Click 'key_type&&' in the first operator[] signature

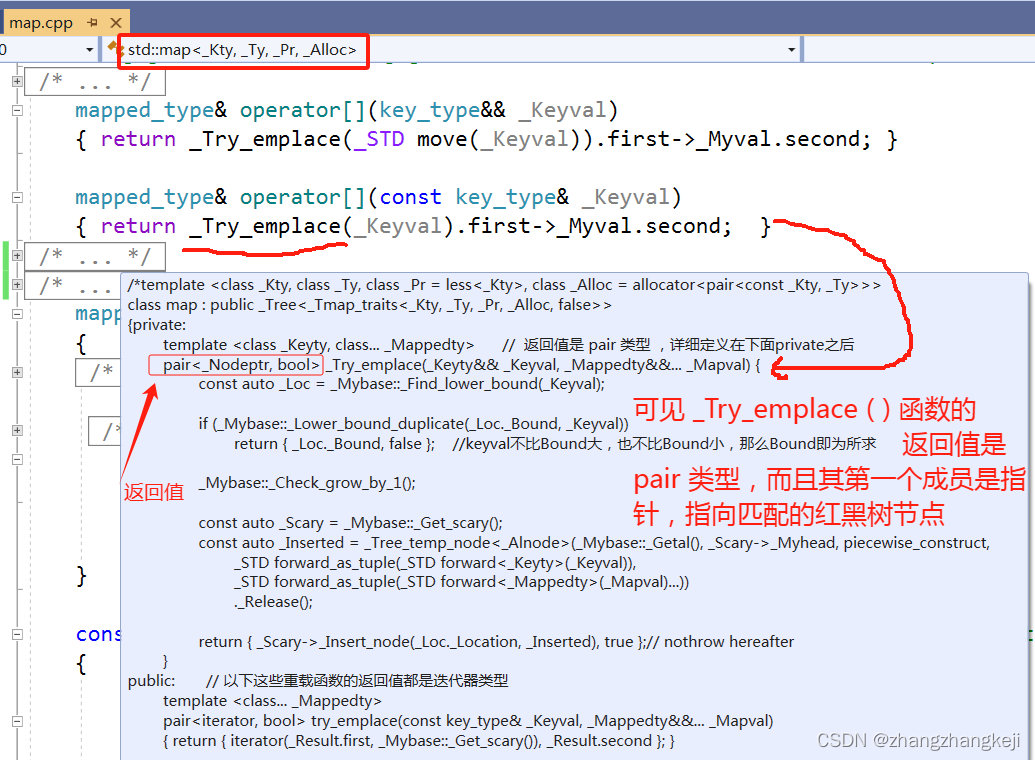(x=442, y=110)
